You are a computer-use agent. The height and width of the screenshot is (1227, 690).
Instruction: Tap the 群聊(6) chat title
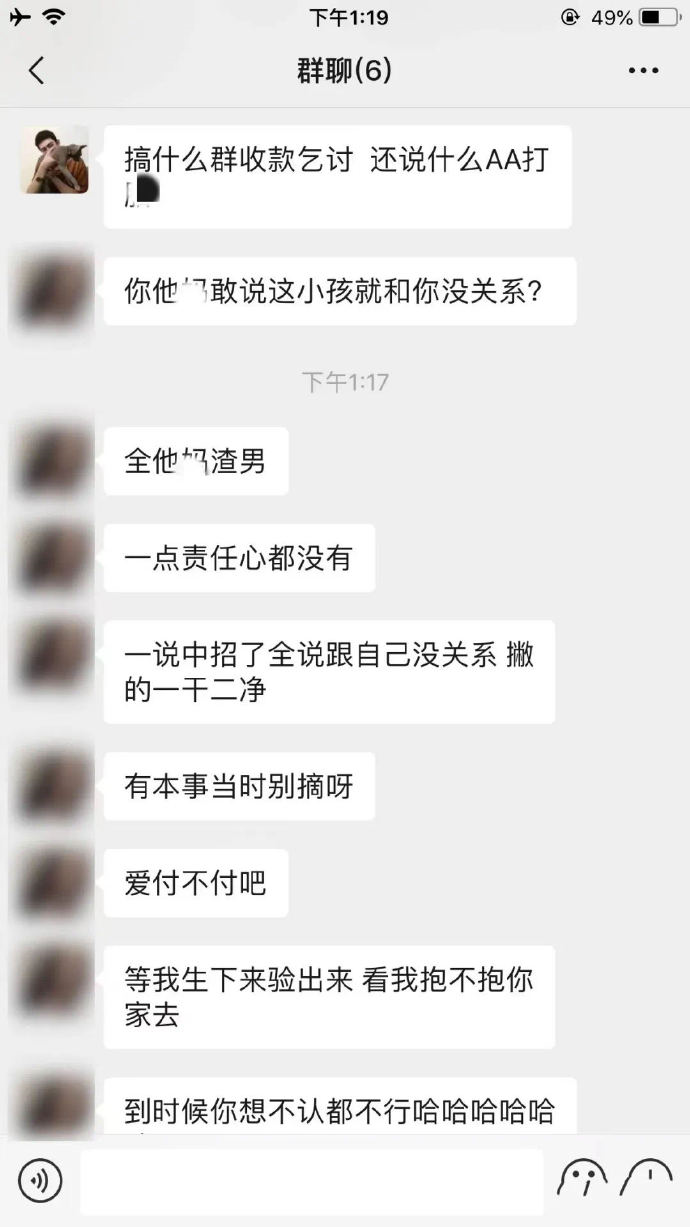345,71
